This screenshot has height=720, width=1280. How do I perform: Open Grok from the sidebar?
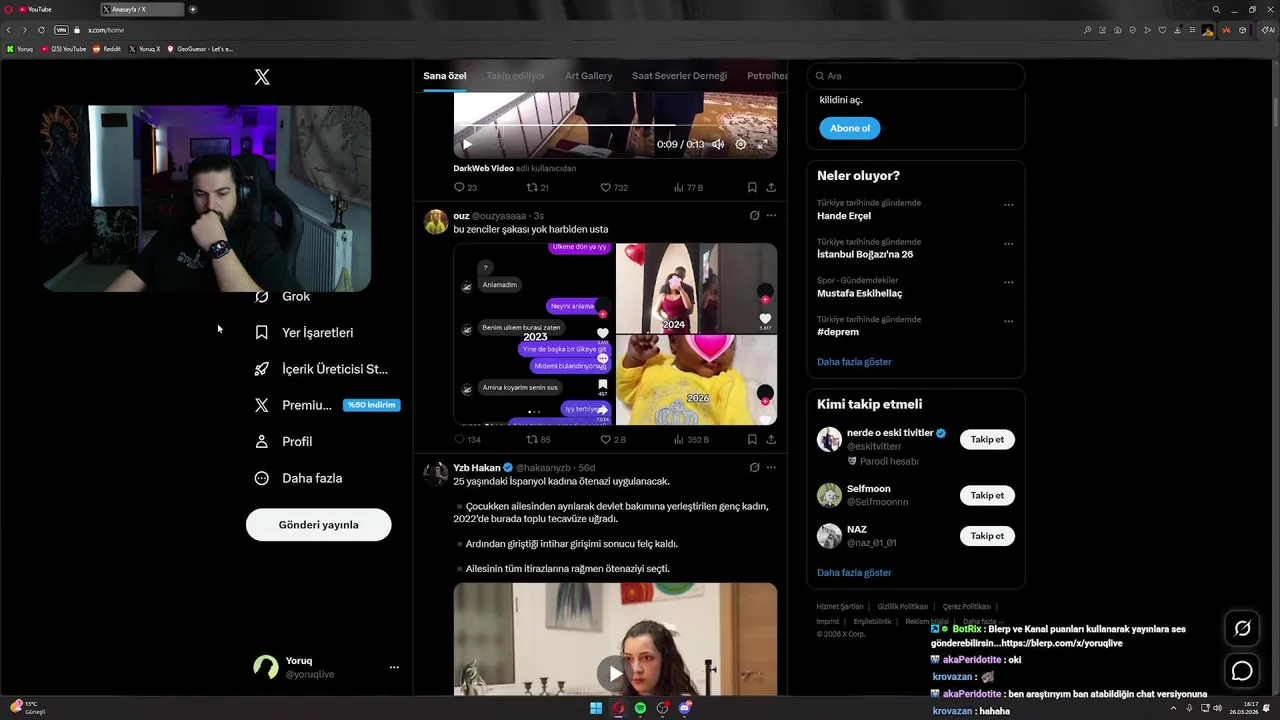[283, 296]
